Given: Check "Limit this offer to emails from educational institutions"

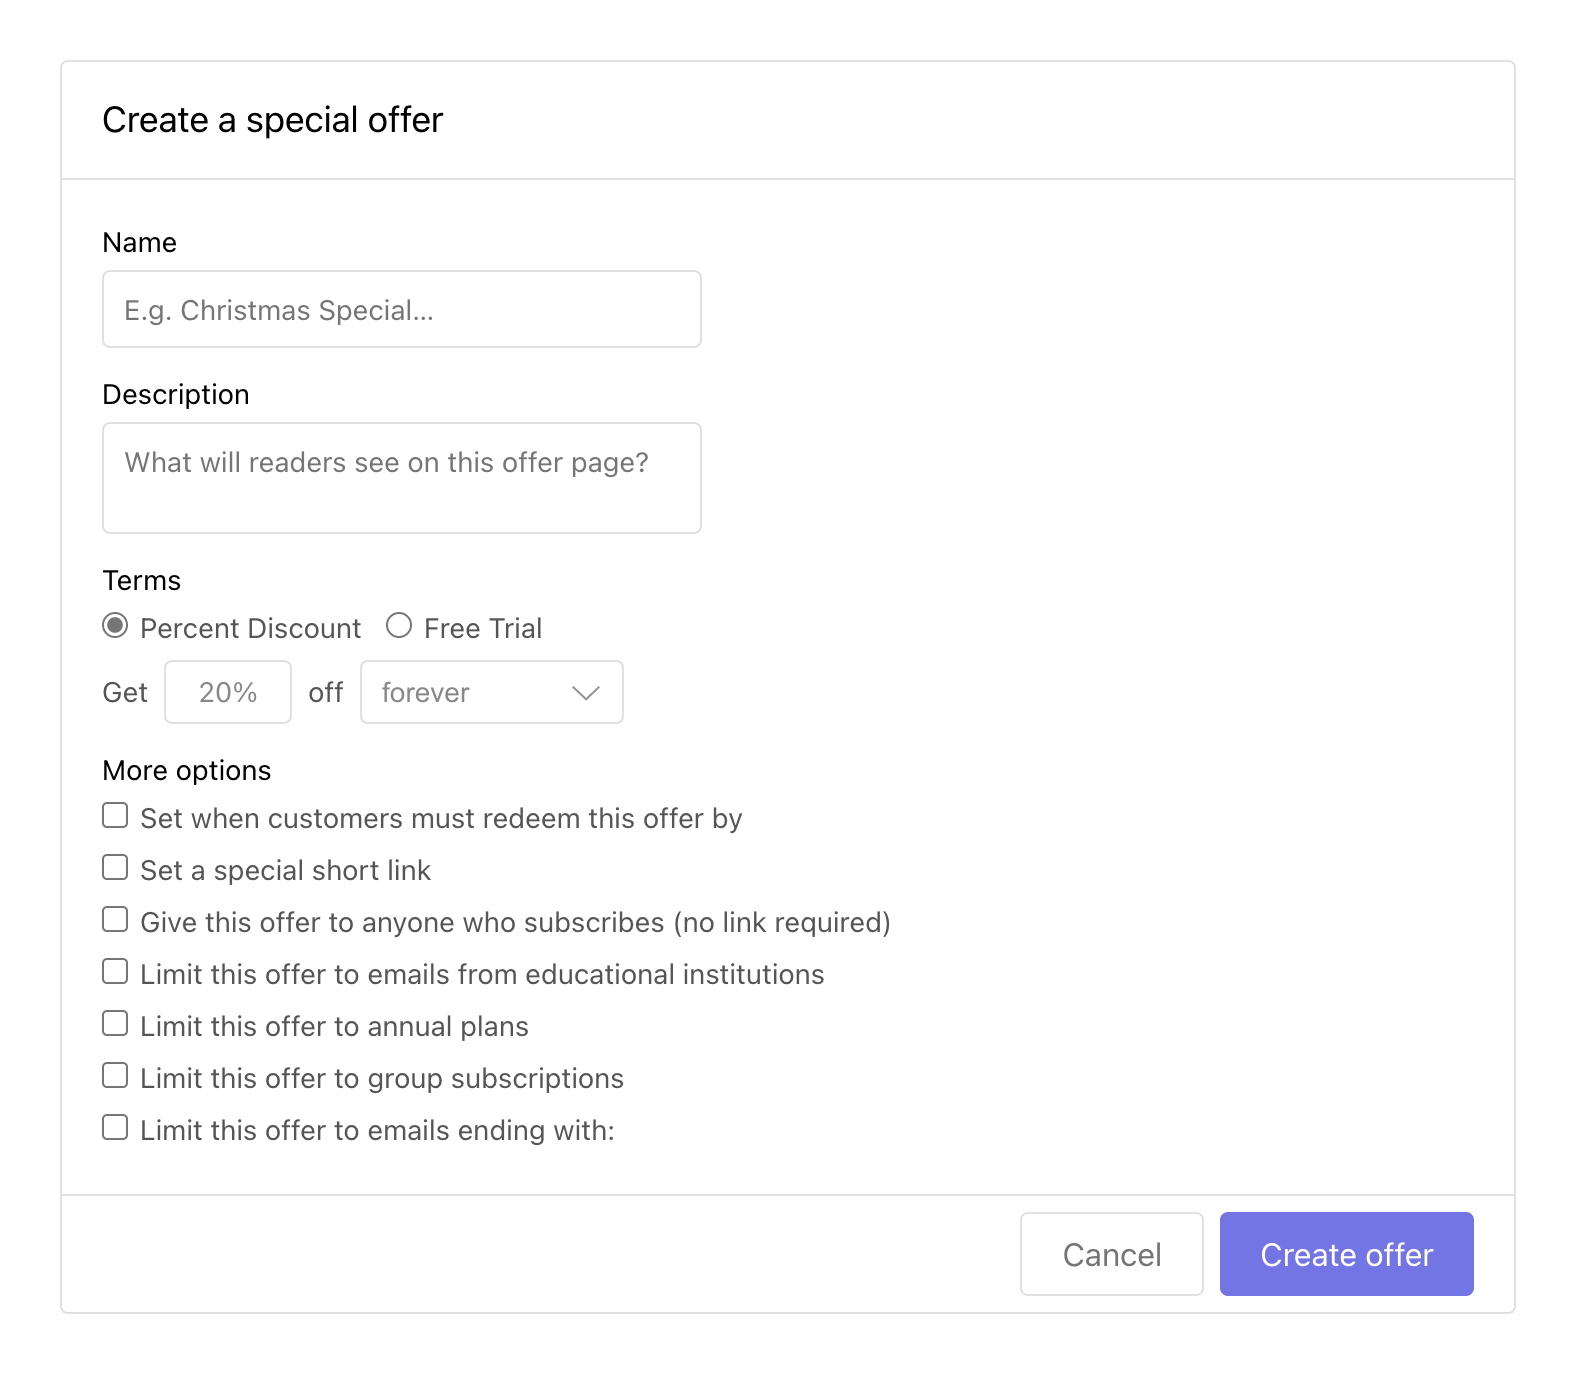Looking at the screenshot, I should pos(115,971).
